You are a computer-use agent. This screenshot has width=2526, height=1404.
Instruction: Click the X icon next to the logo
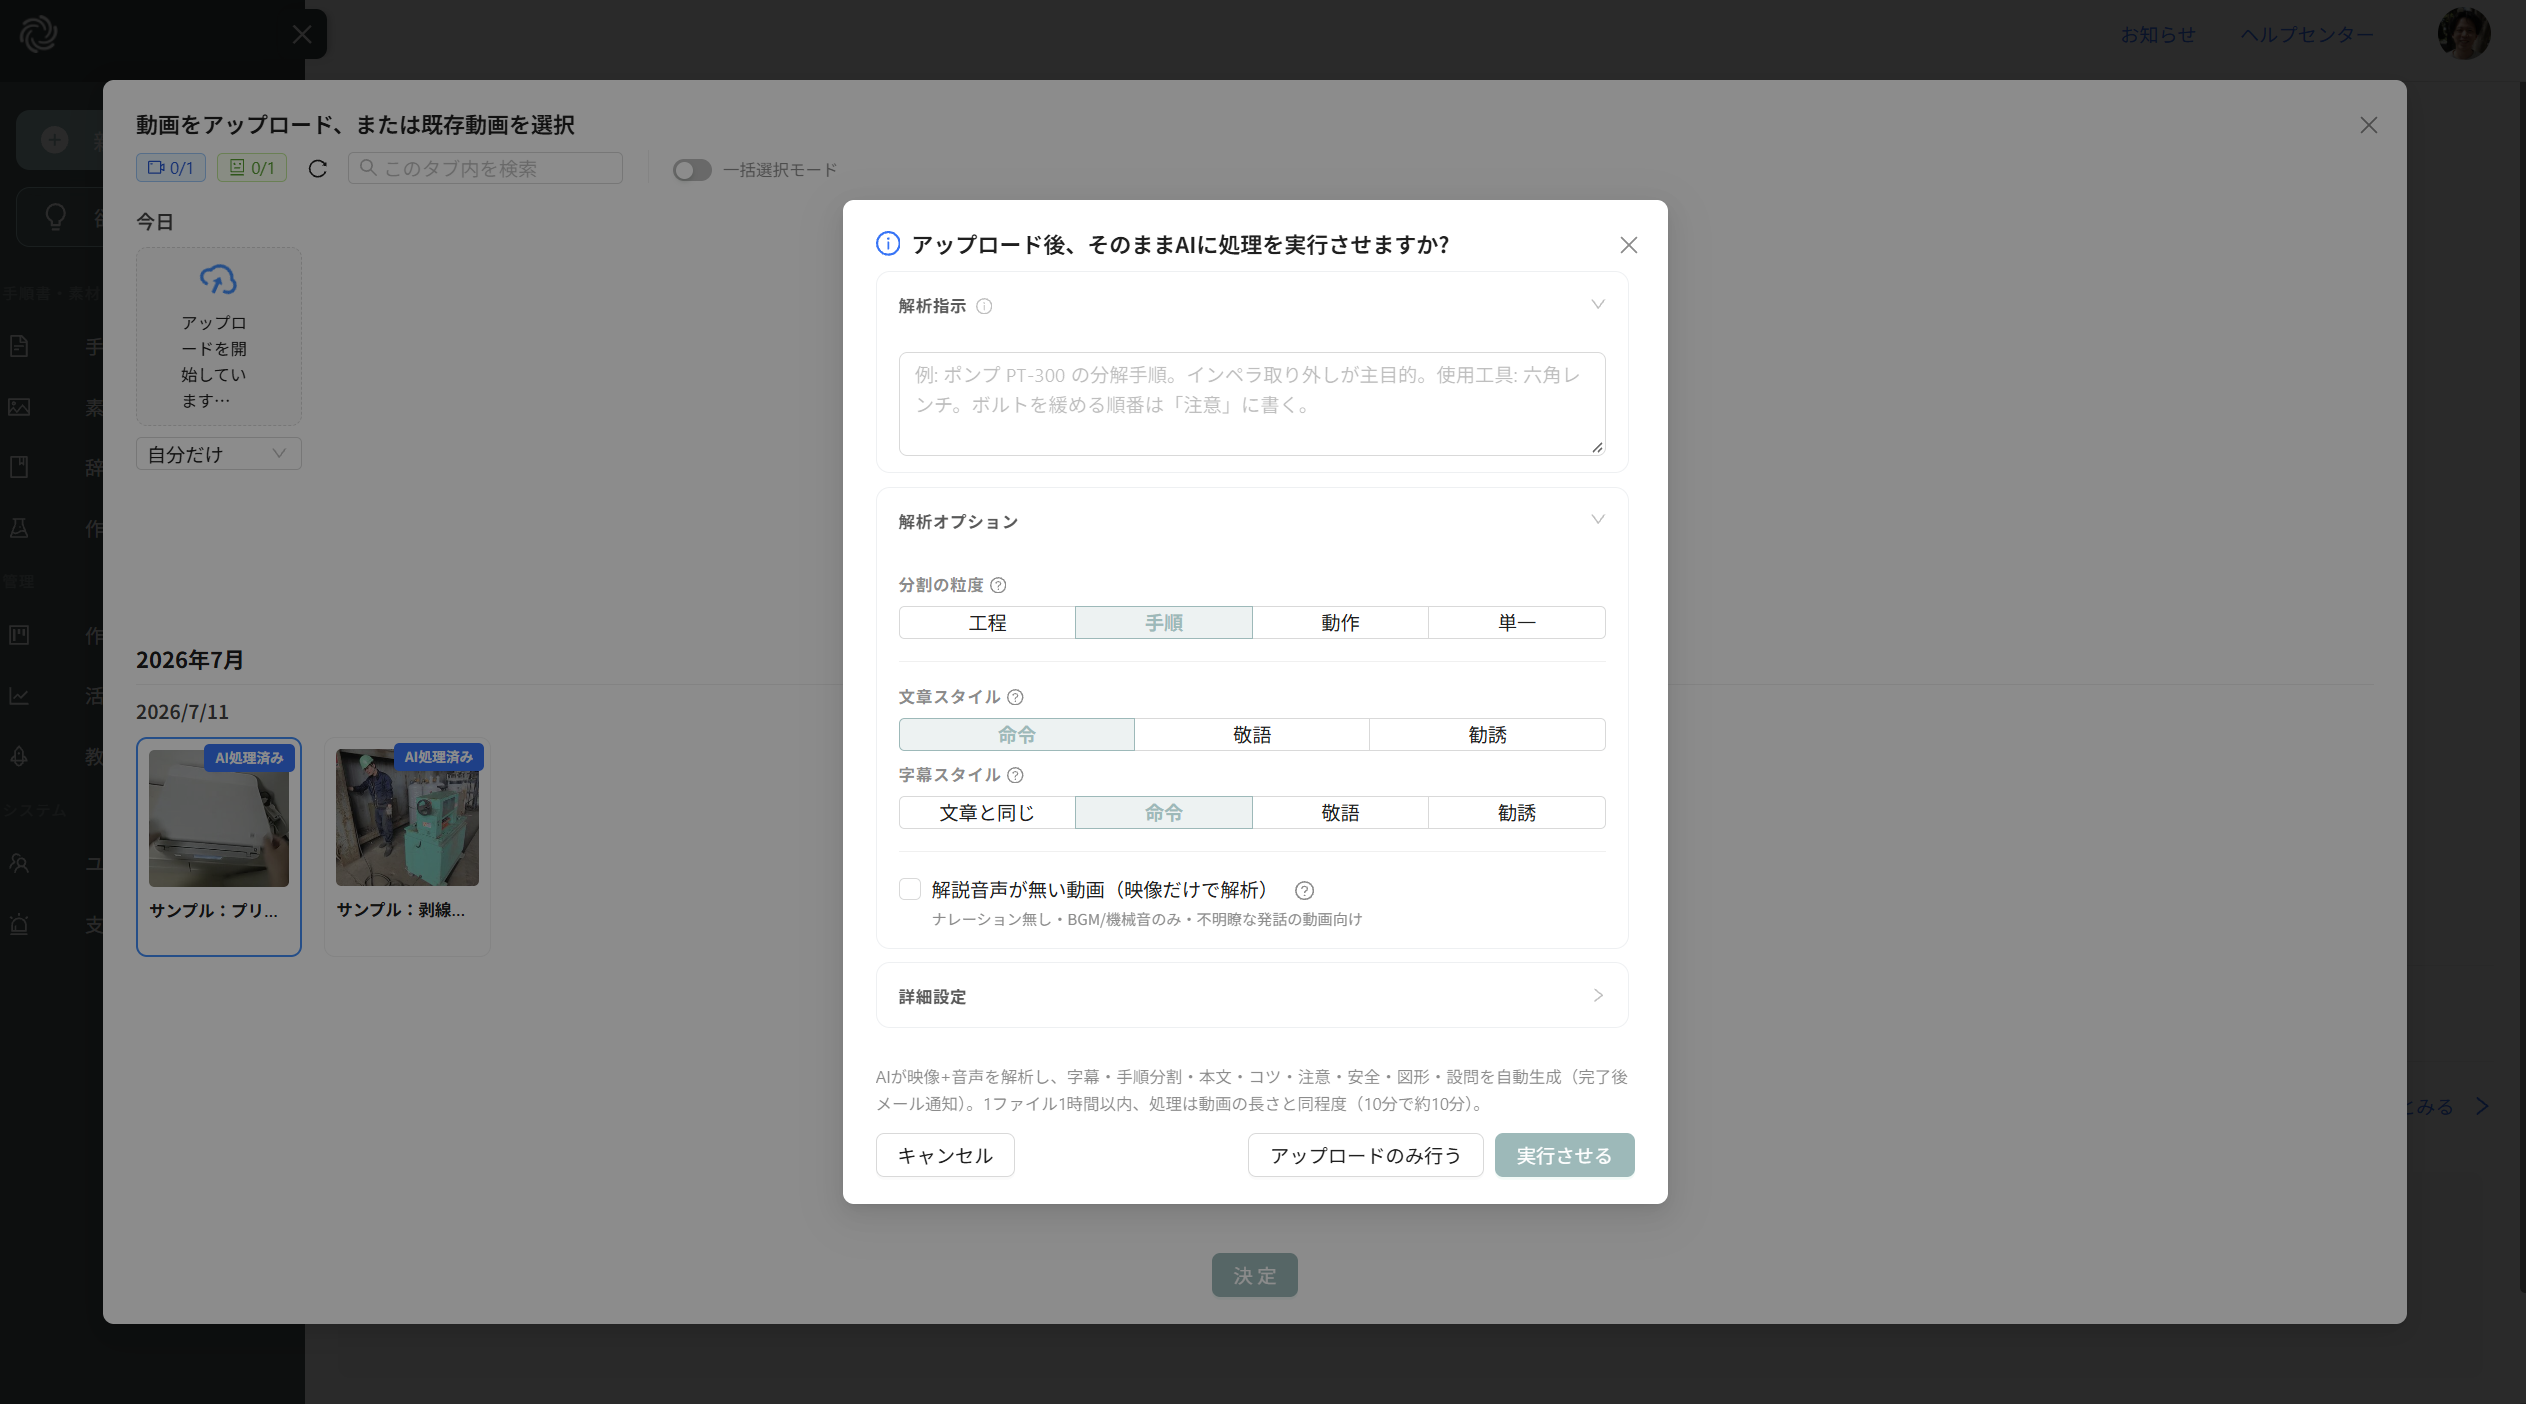coord(302,35)
